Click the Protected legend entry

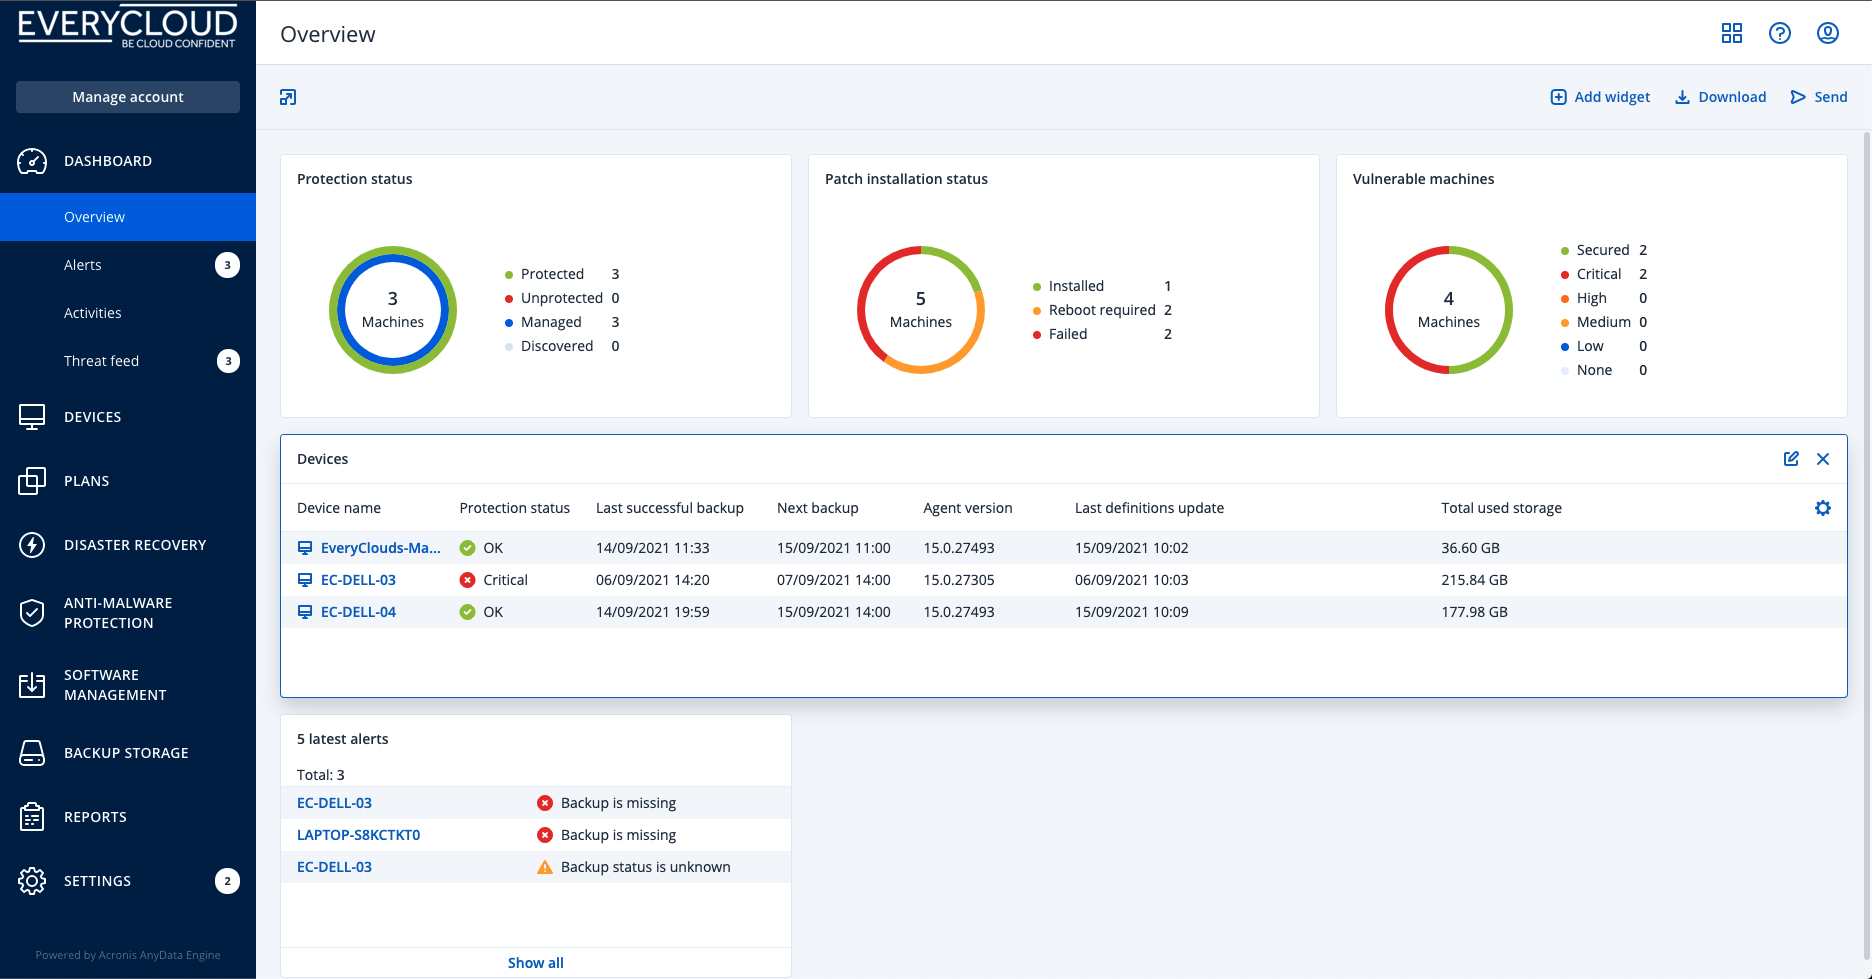click(x=562, y=274)
